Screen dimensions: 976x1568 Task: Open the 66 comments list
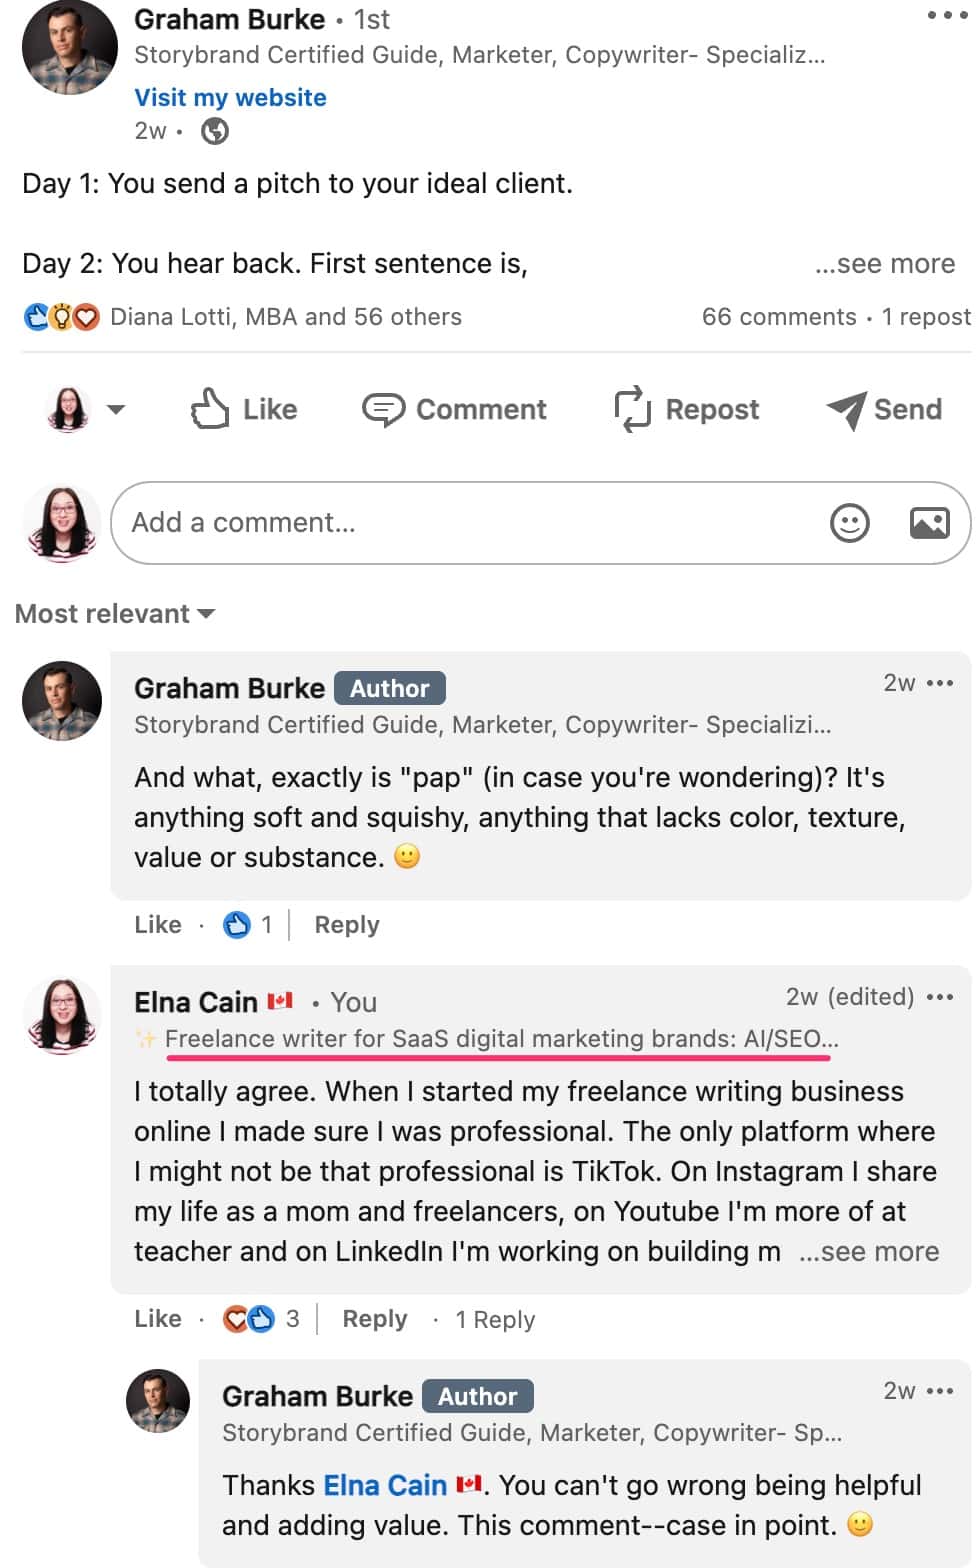tap(781, 316)
